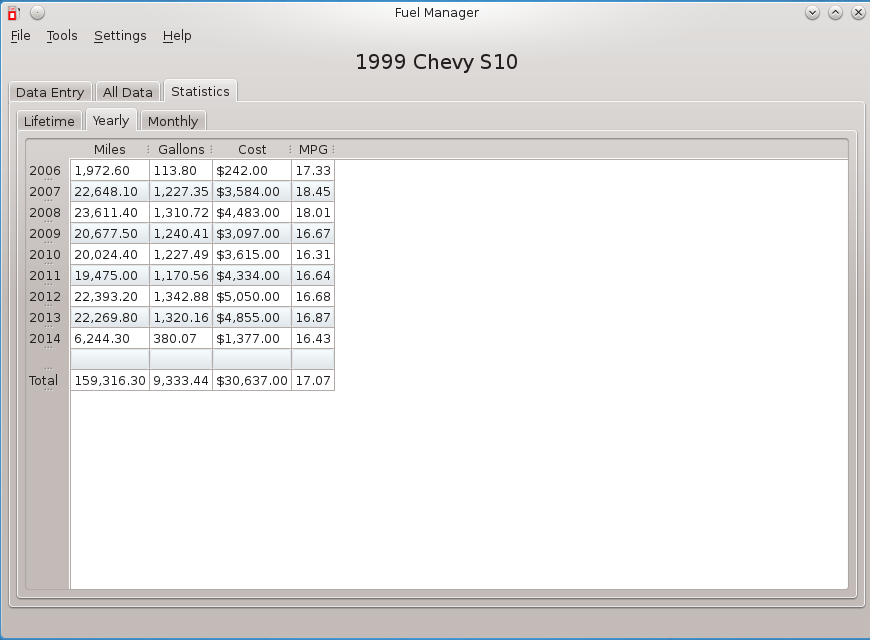
Task: Click the 6,244.30 miles cell
Action: pos(110,339)
